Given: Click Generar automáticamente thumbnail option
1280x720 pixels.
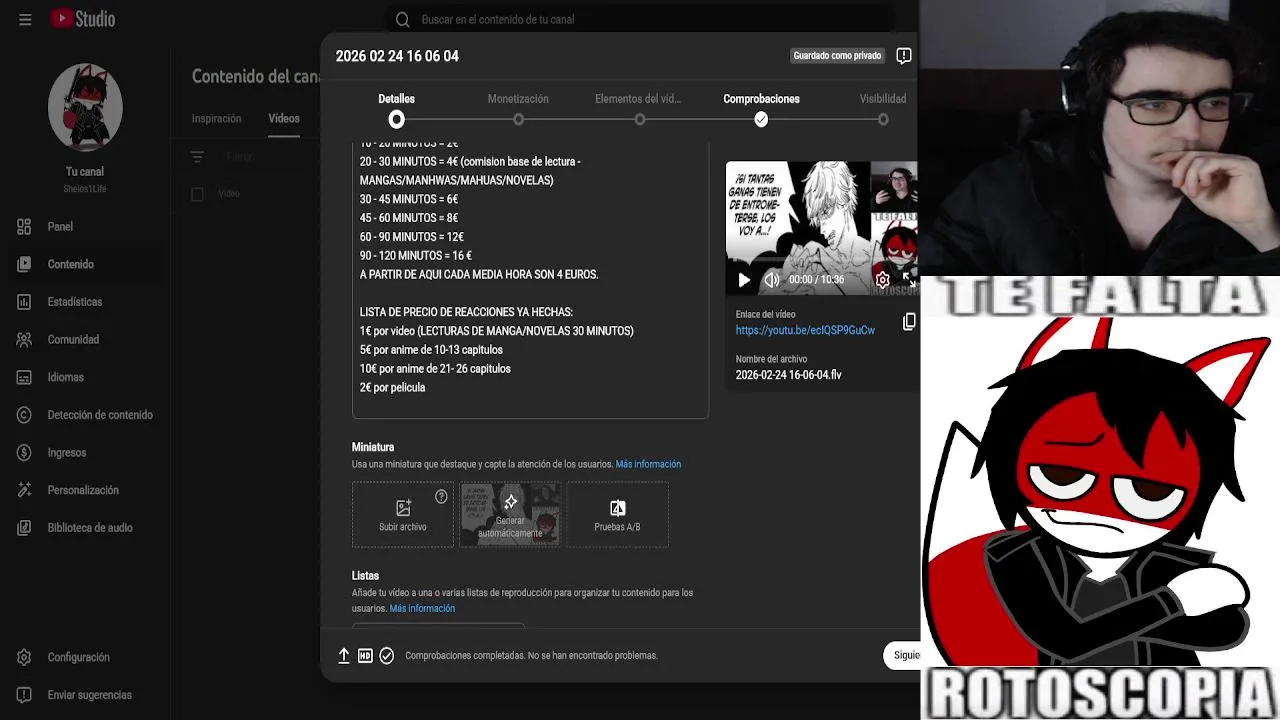Looking at the screenshot, I should click(x=510, y=514).
